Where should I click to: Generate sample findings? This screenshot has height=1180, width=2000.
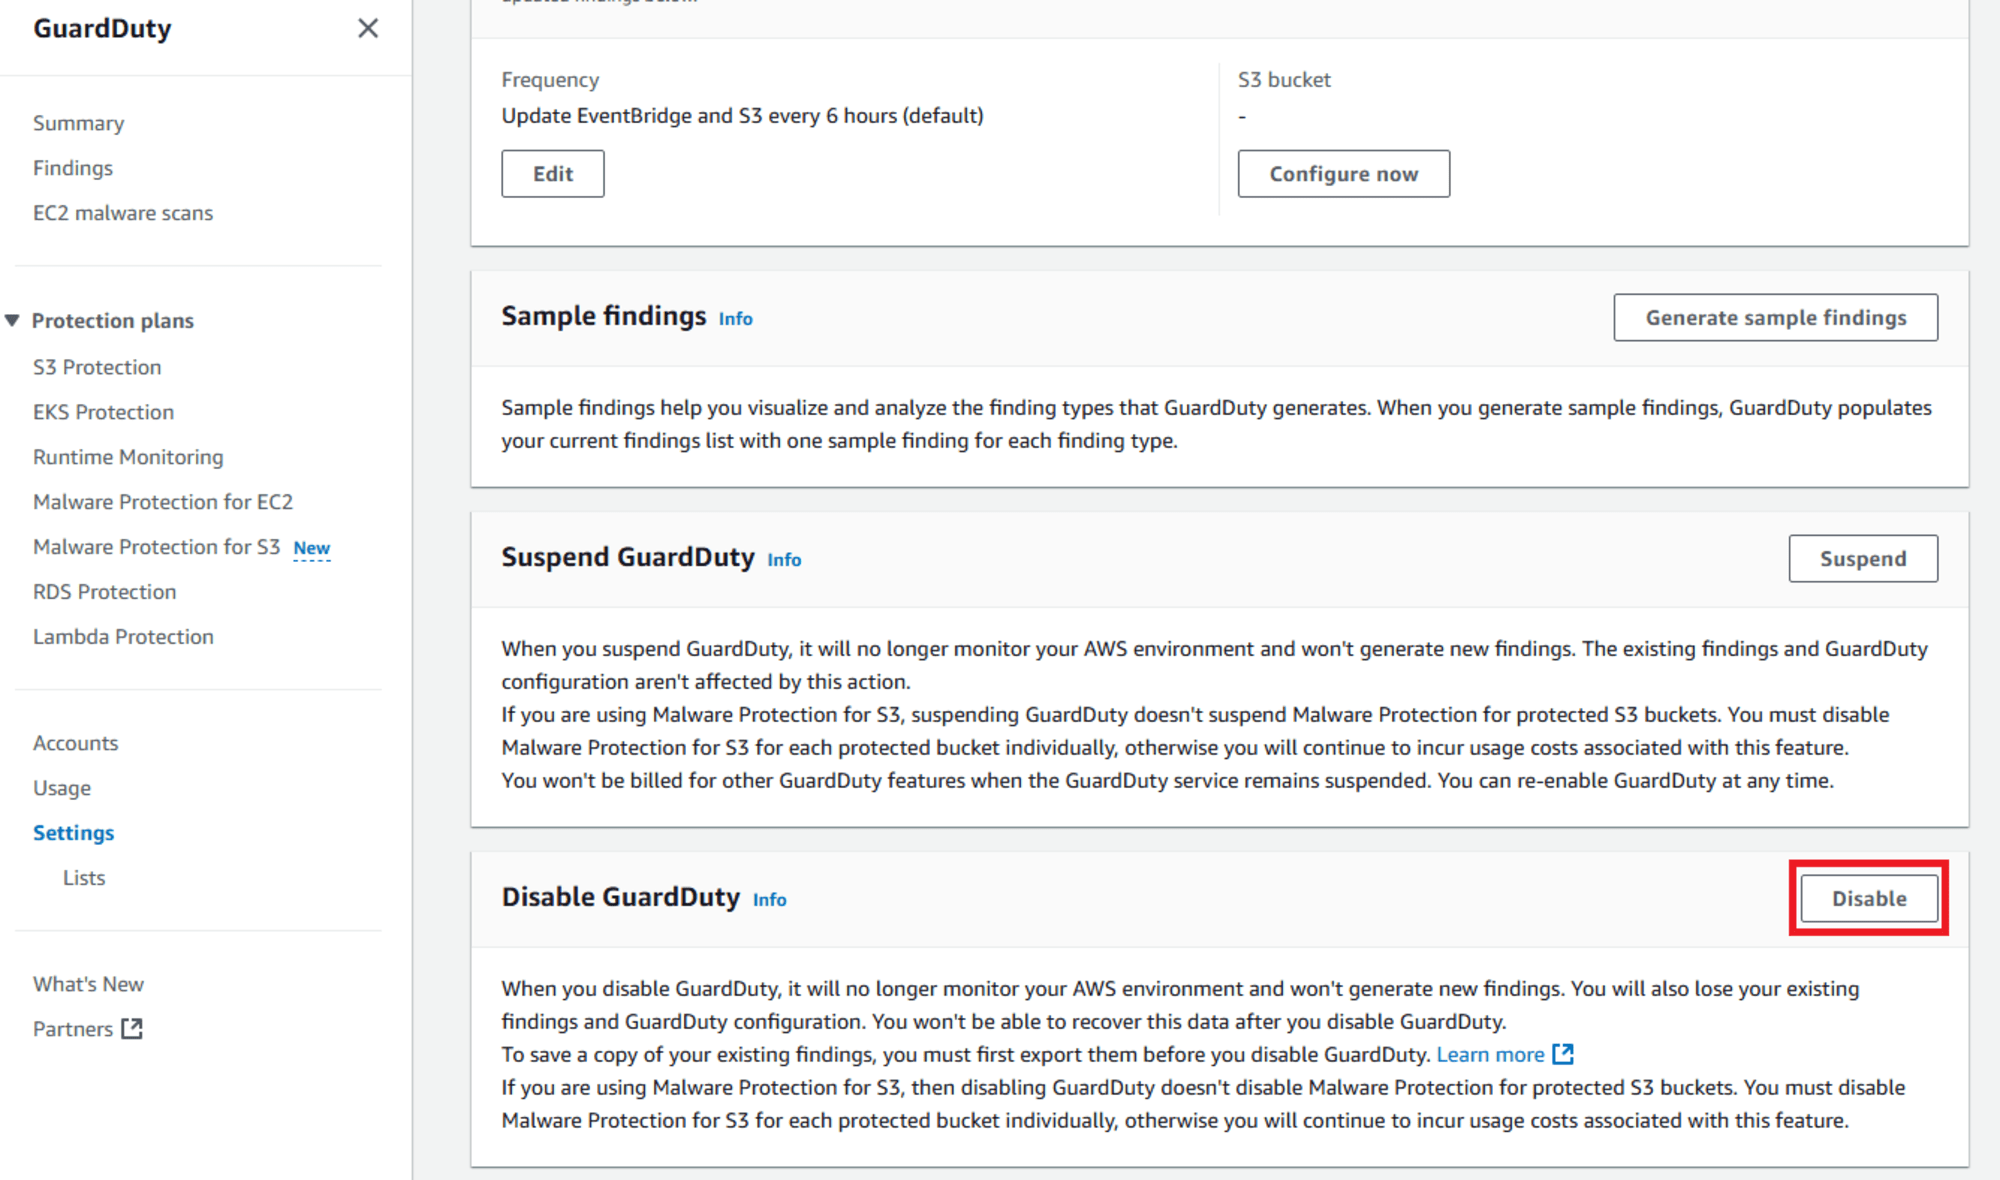[1775, 317]
